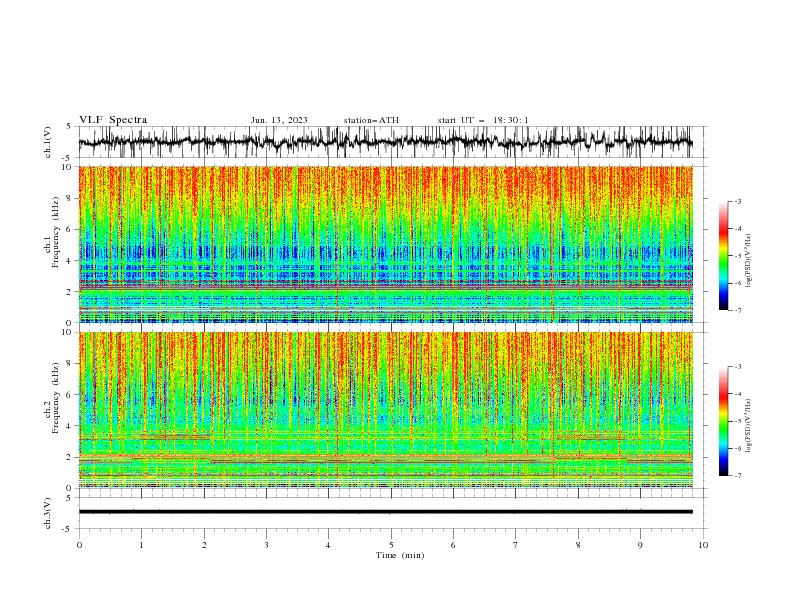Click the ch.1 spectrogram color scale bar
Viewport: 792px width, 612px height.
pos(723,256)
